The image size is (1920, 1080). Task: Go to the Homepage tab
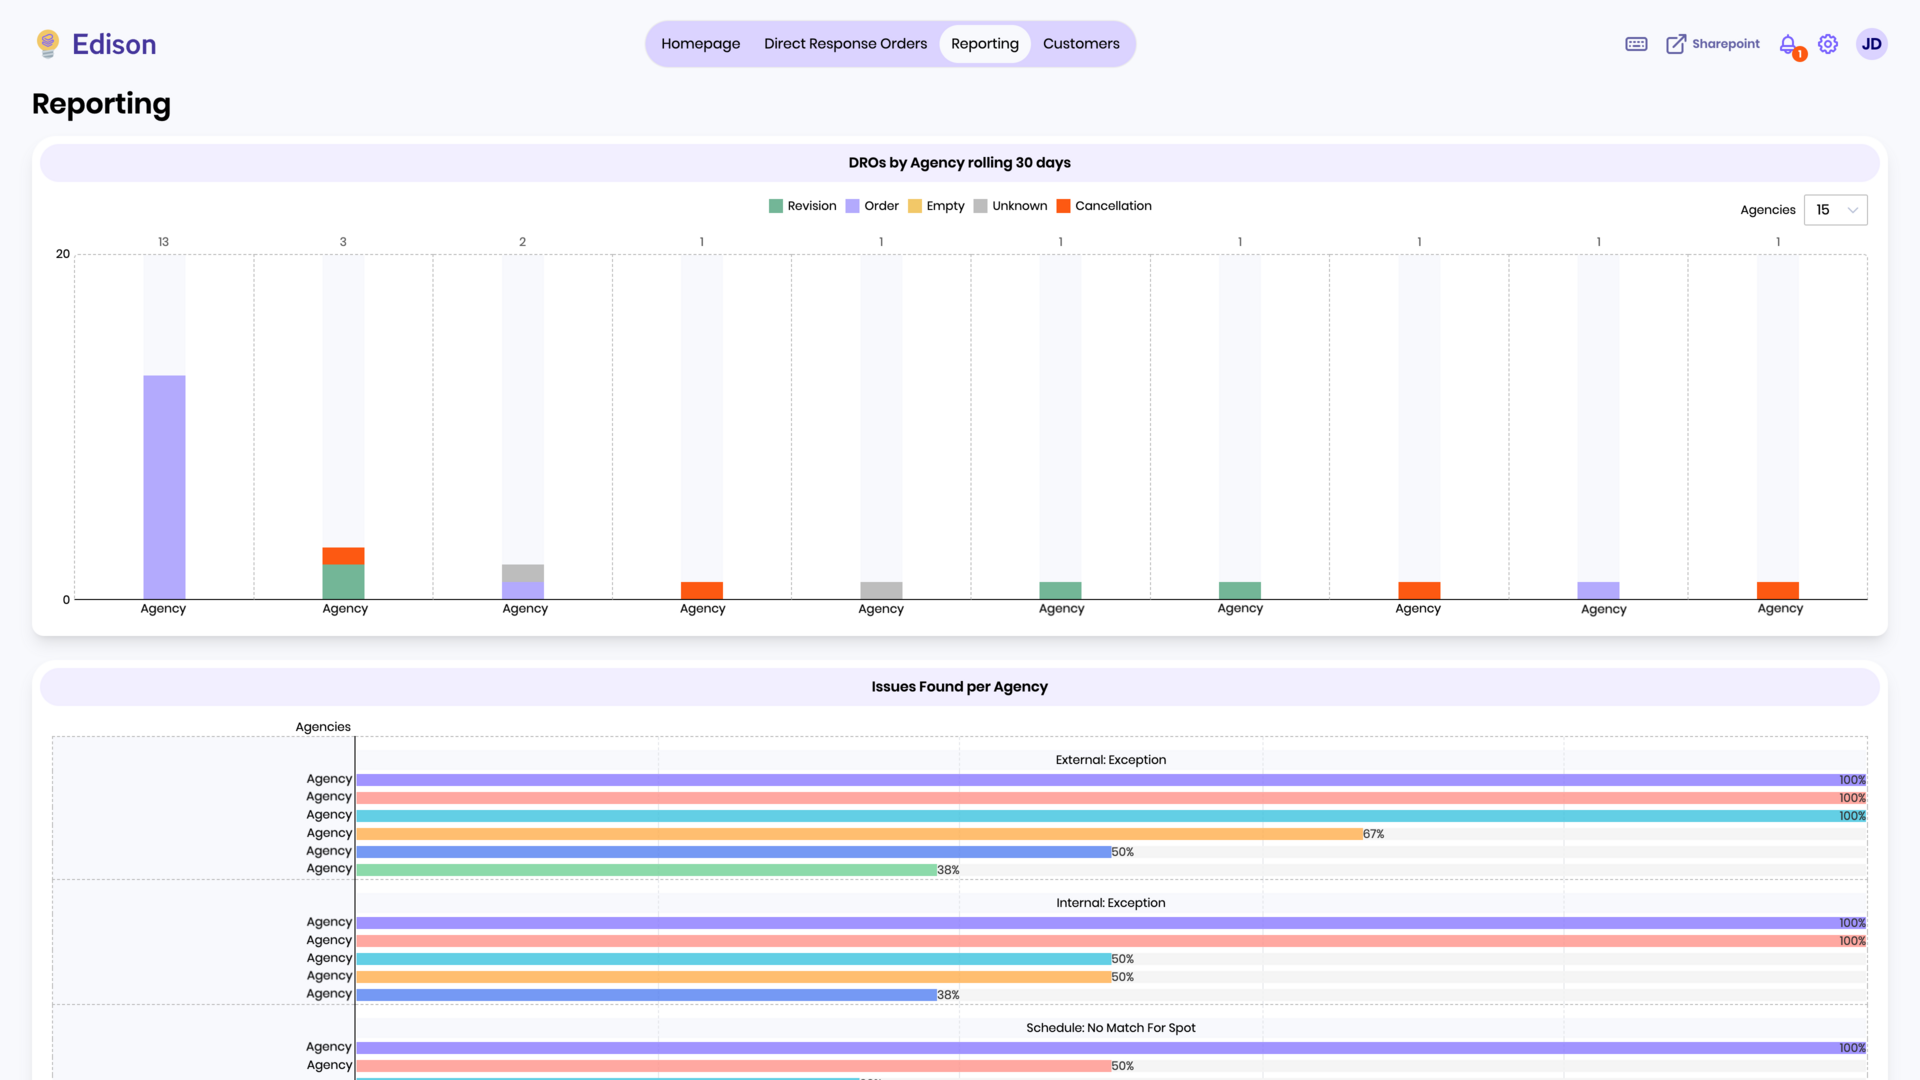700,44
